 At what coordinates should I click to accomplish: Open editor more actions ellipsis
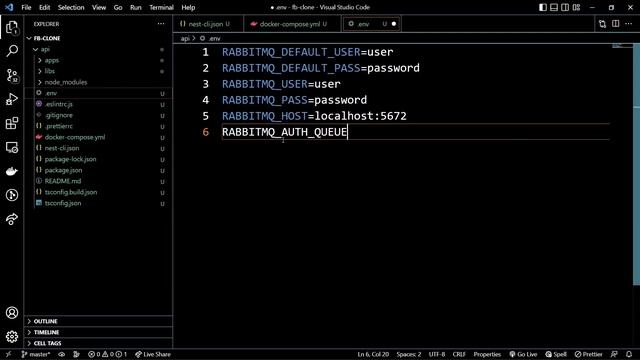tap(629, 24)
